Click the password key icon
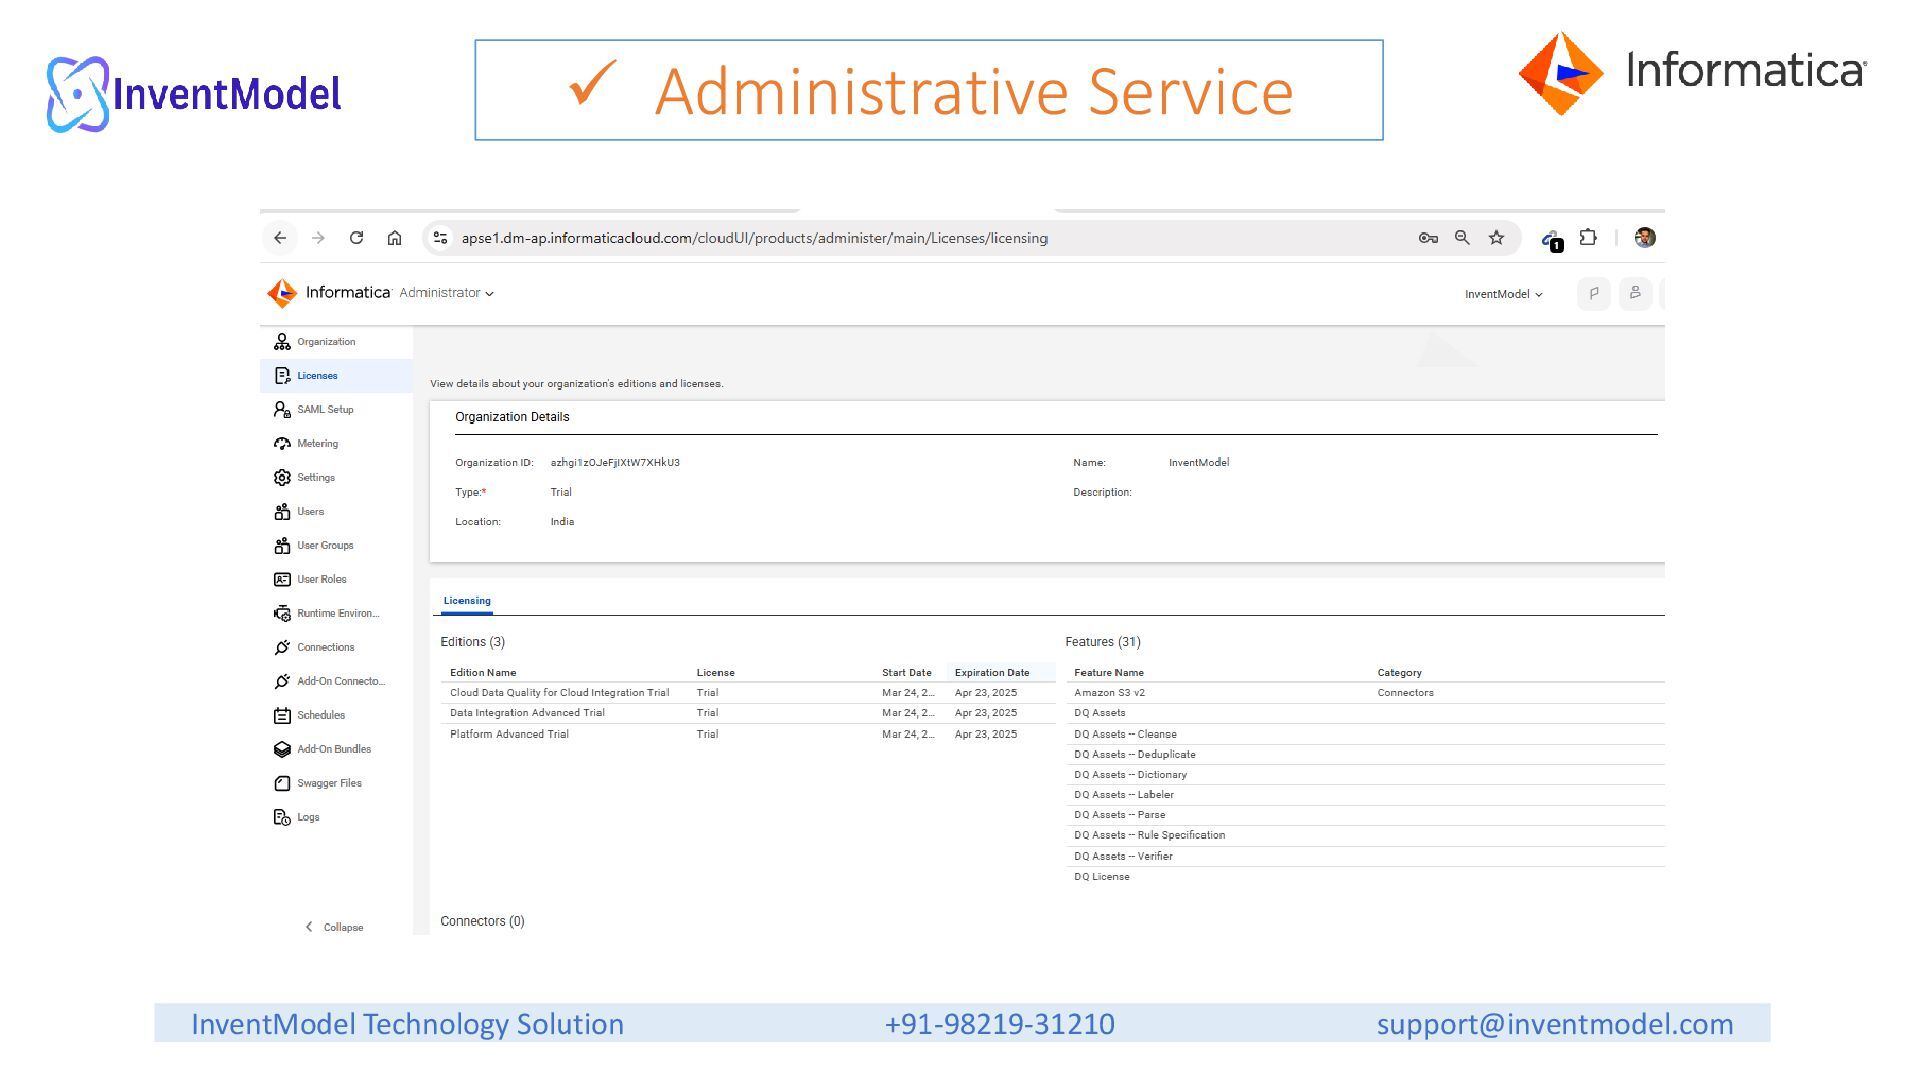The height and width of the screenshot is (1080, 1920). tap(1428, 238)
